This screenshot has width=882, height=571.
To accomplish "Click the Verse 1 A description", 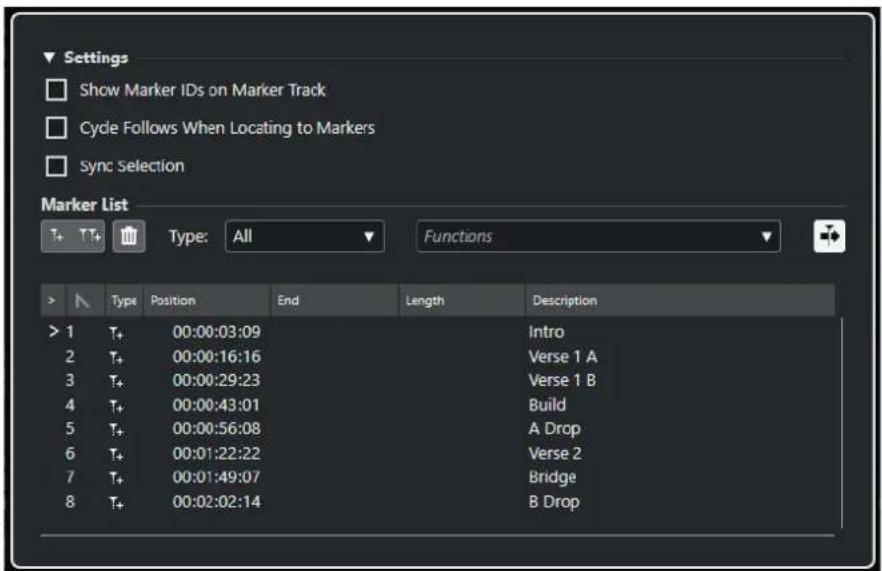I will pyautogui.click(x=563, y=356).
